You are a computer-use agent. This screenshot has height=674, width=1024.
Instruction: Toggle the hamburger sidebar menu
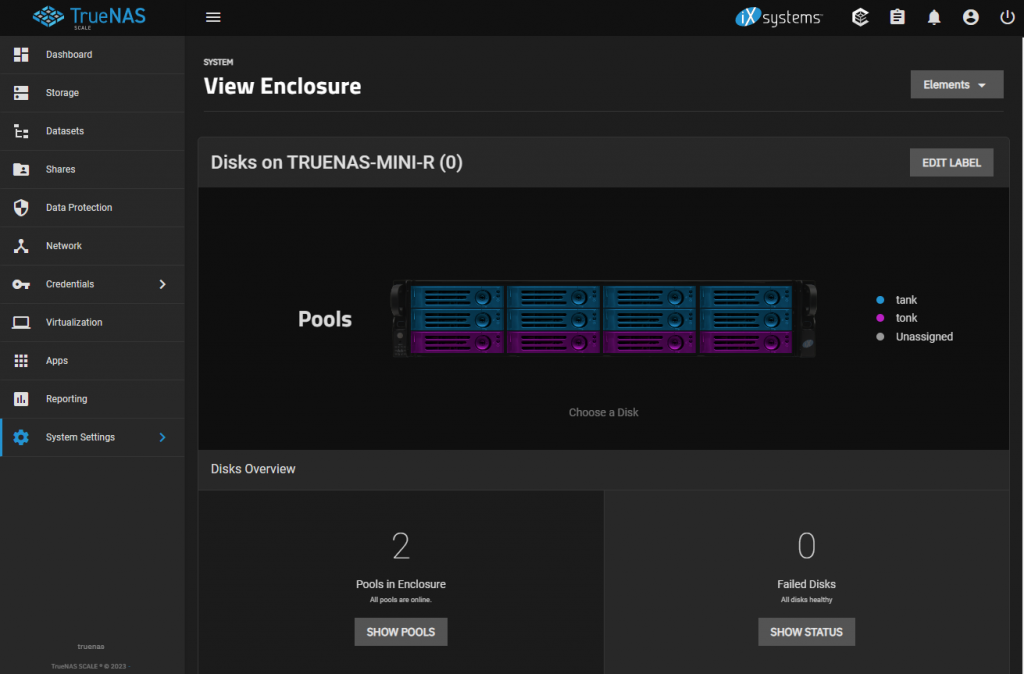pos(213,18)
